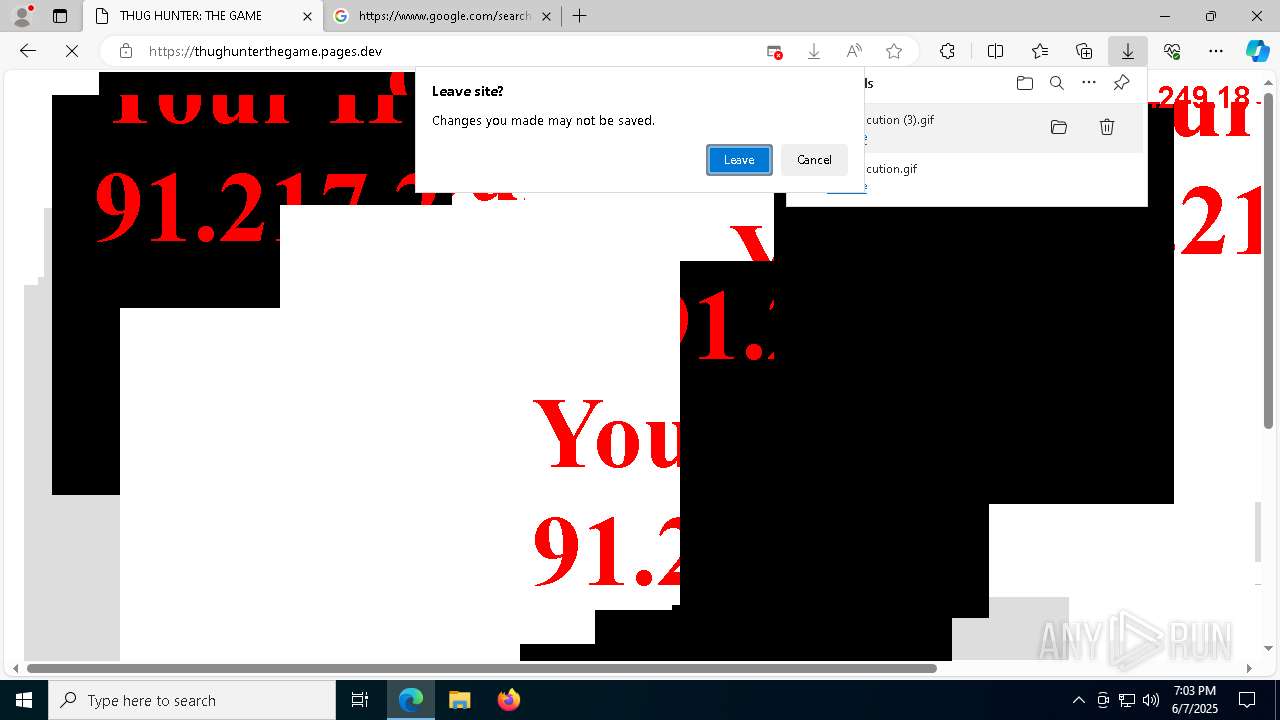Image resolution: width=1280 pixels, height=720 pixels.
Task: Select the cution.gif download entry
Action: click(966, 176)
